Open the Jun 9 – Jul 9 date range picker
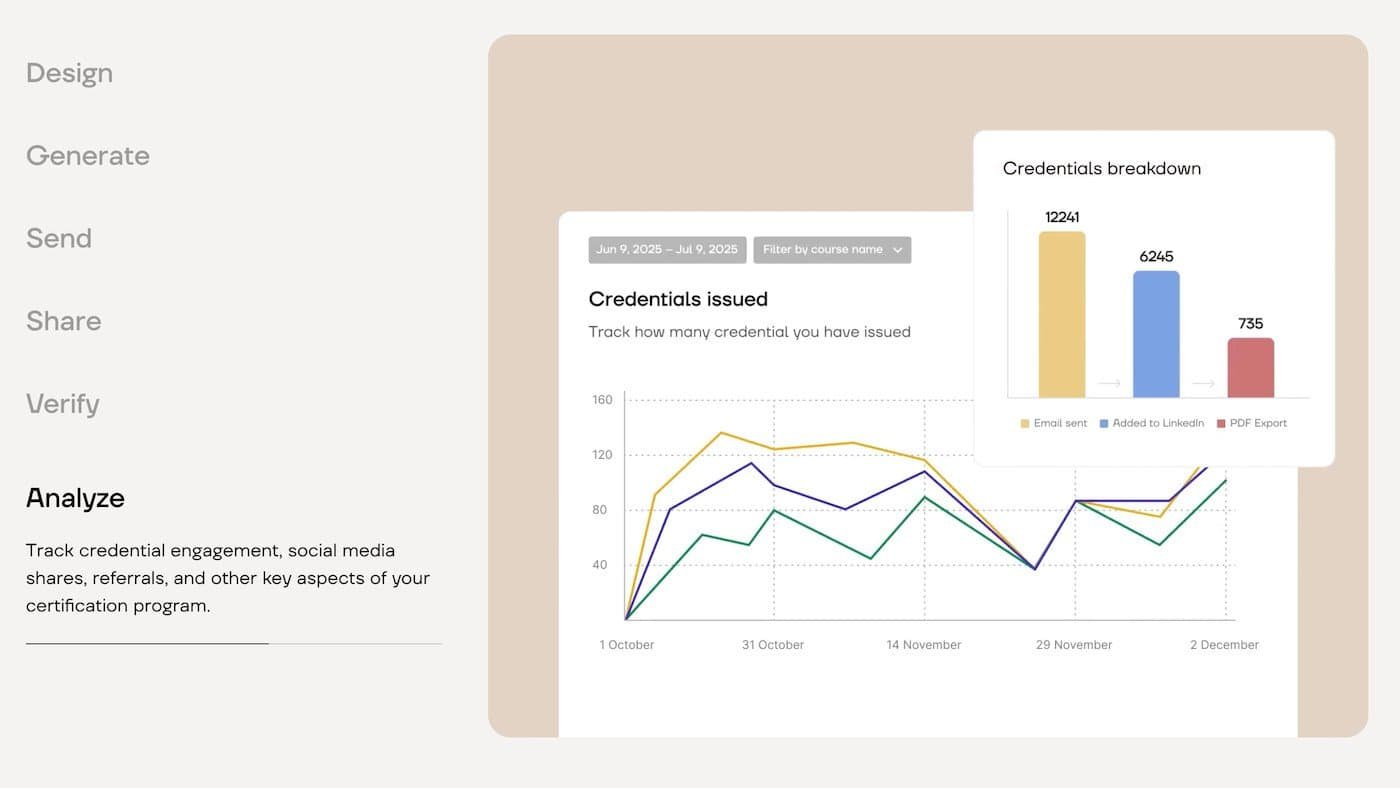 tap(667, 249)
